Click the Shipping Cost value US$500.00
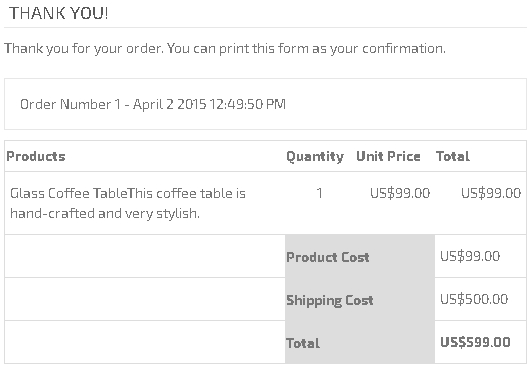The width and height of the screenshot is (531, 367). click(474, 299)
